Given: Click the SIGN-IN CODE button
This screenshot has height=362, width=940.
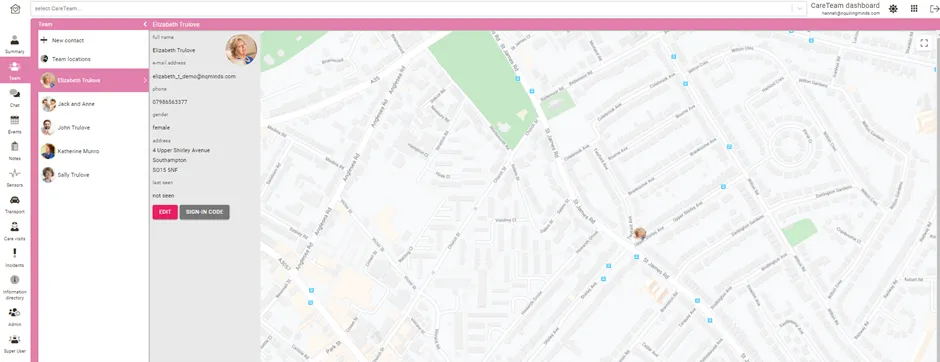Looking at the screenshot, I should coord(204,212).
